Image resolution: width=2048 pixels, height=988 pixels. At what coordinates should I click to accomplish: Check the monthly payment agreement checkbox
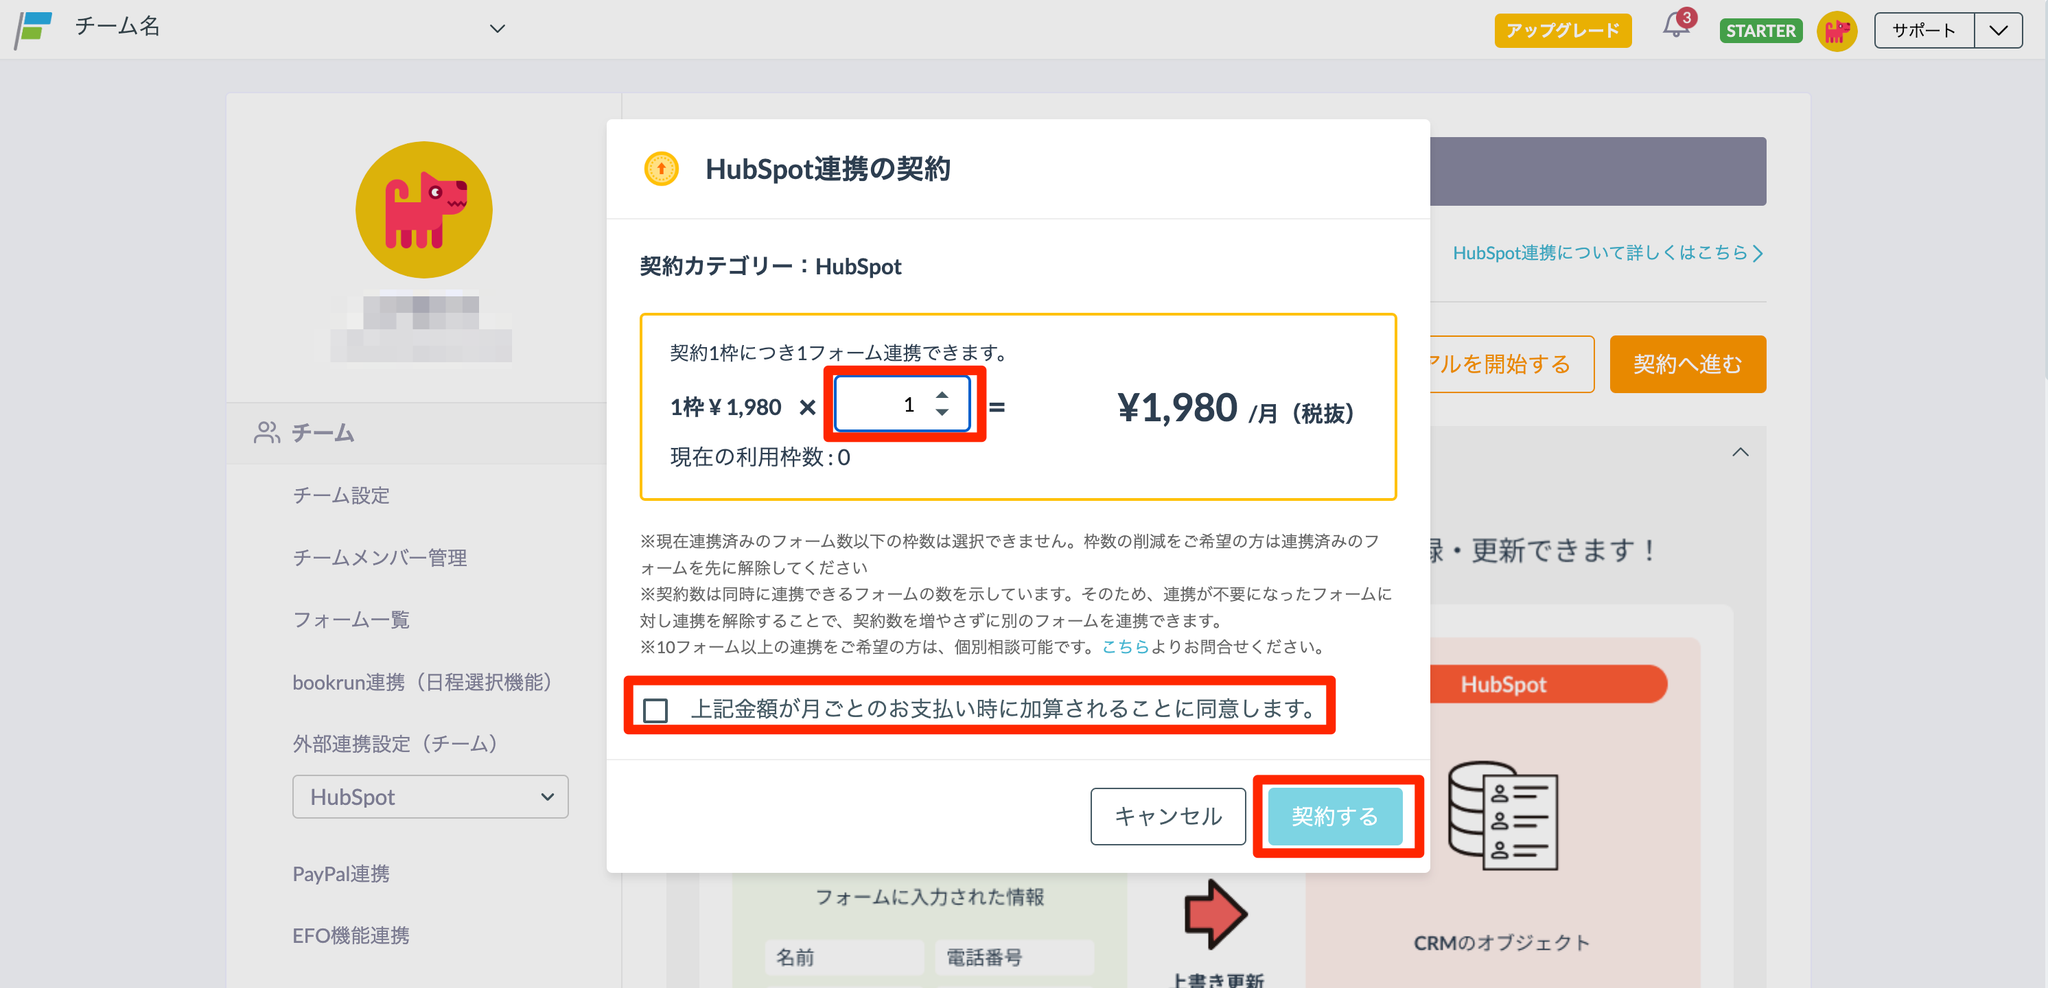click(x=656, y=710)
